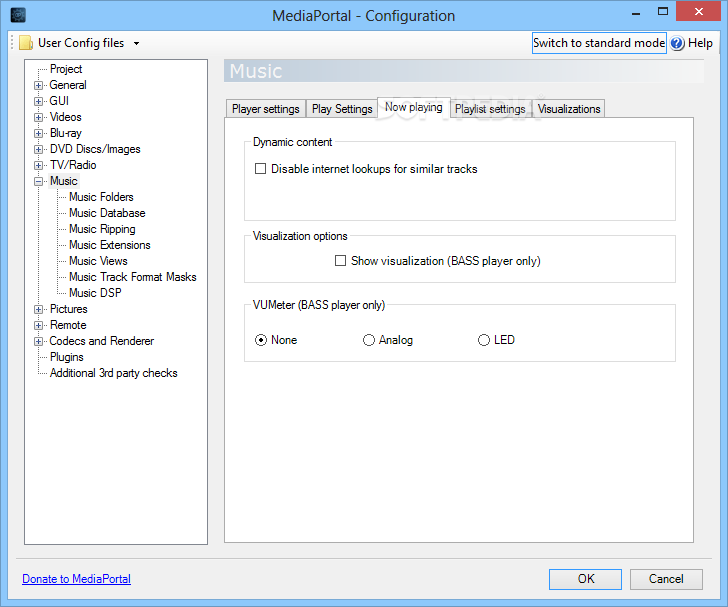The width and height of the screenshot is (728, 607).
Task: Maximize the MediaPortal Configuration window
Action: click(x=663, y=12)
